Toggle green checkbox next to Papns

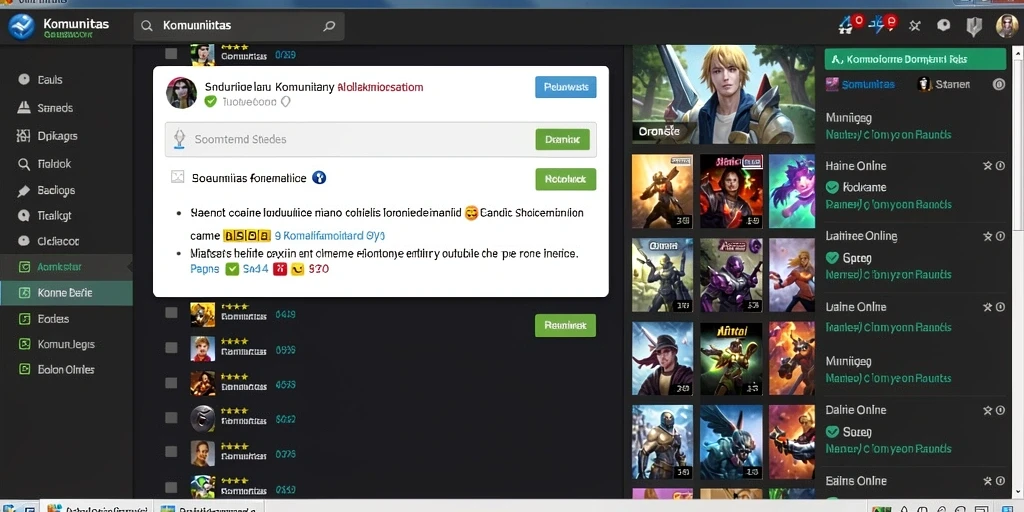pos(232,268)
